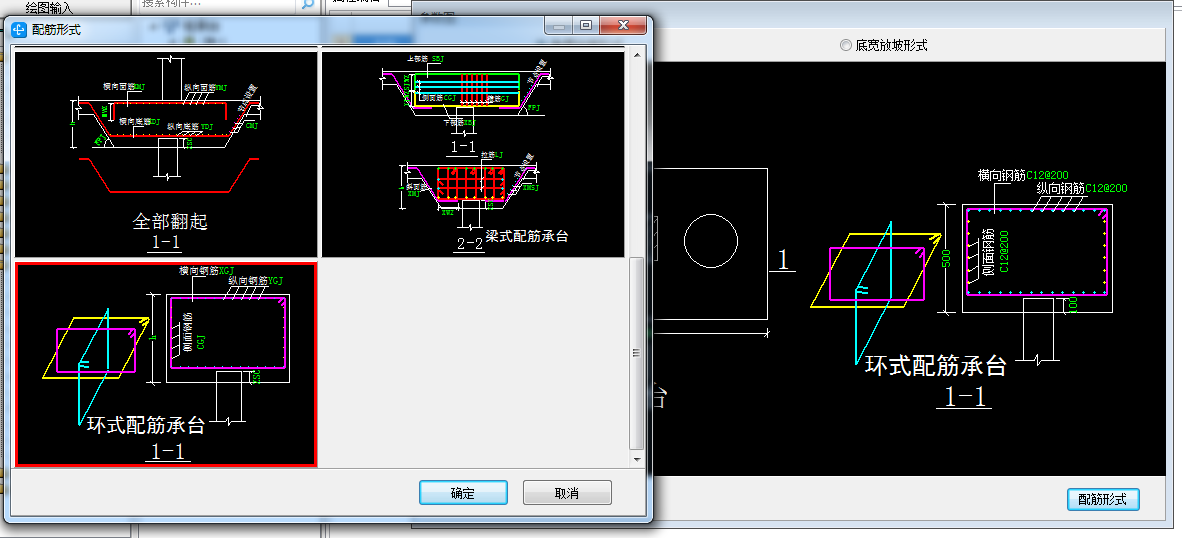Click the 搜索构件 search input field
Screen dimensions: 1182x538
pyautogui.click(x=219, y=4)
